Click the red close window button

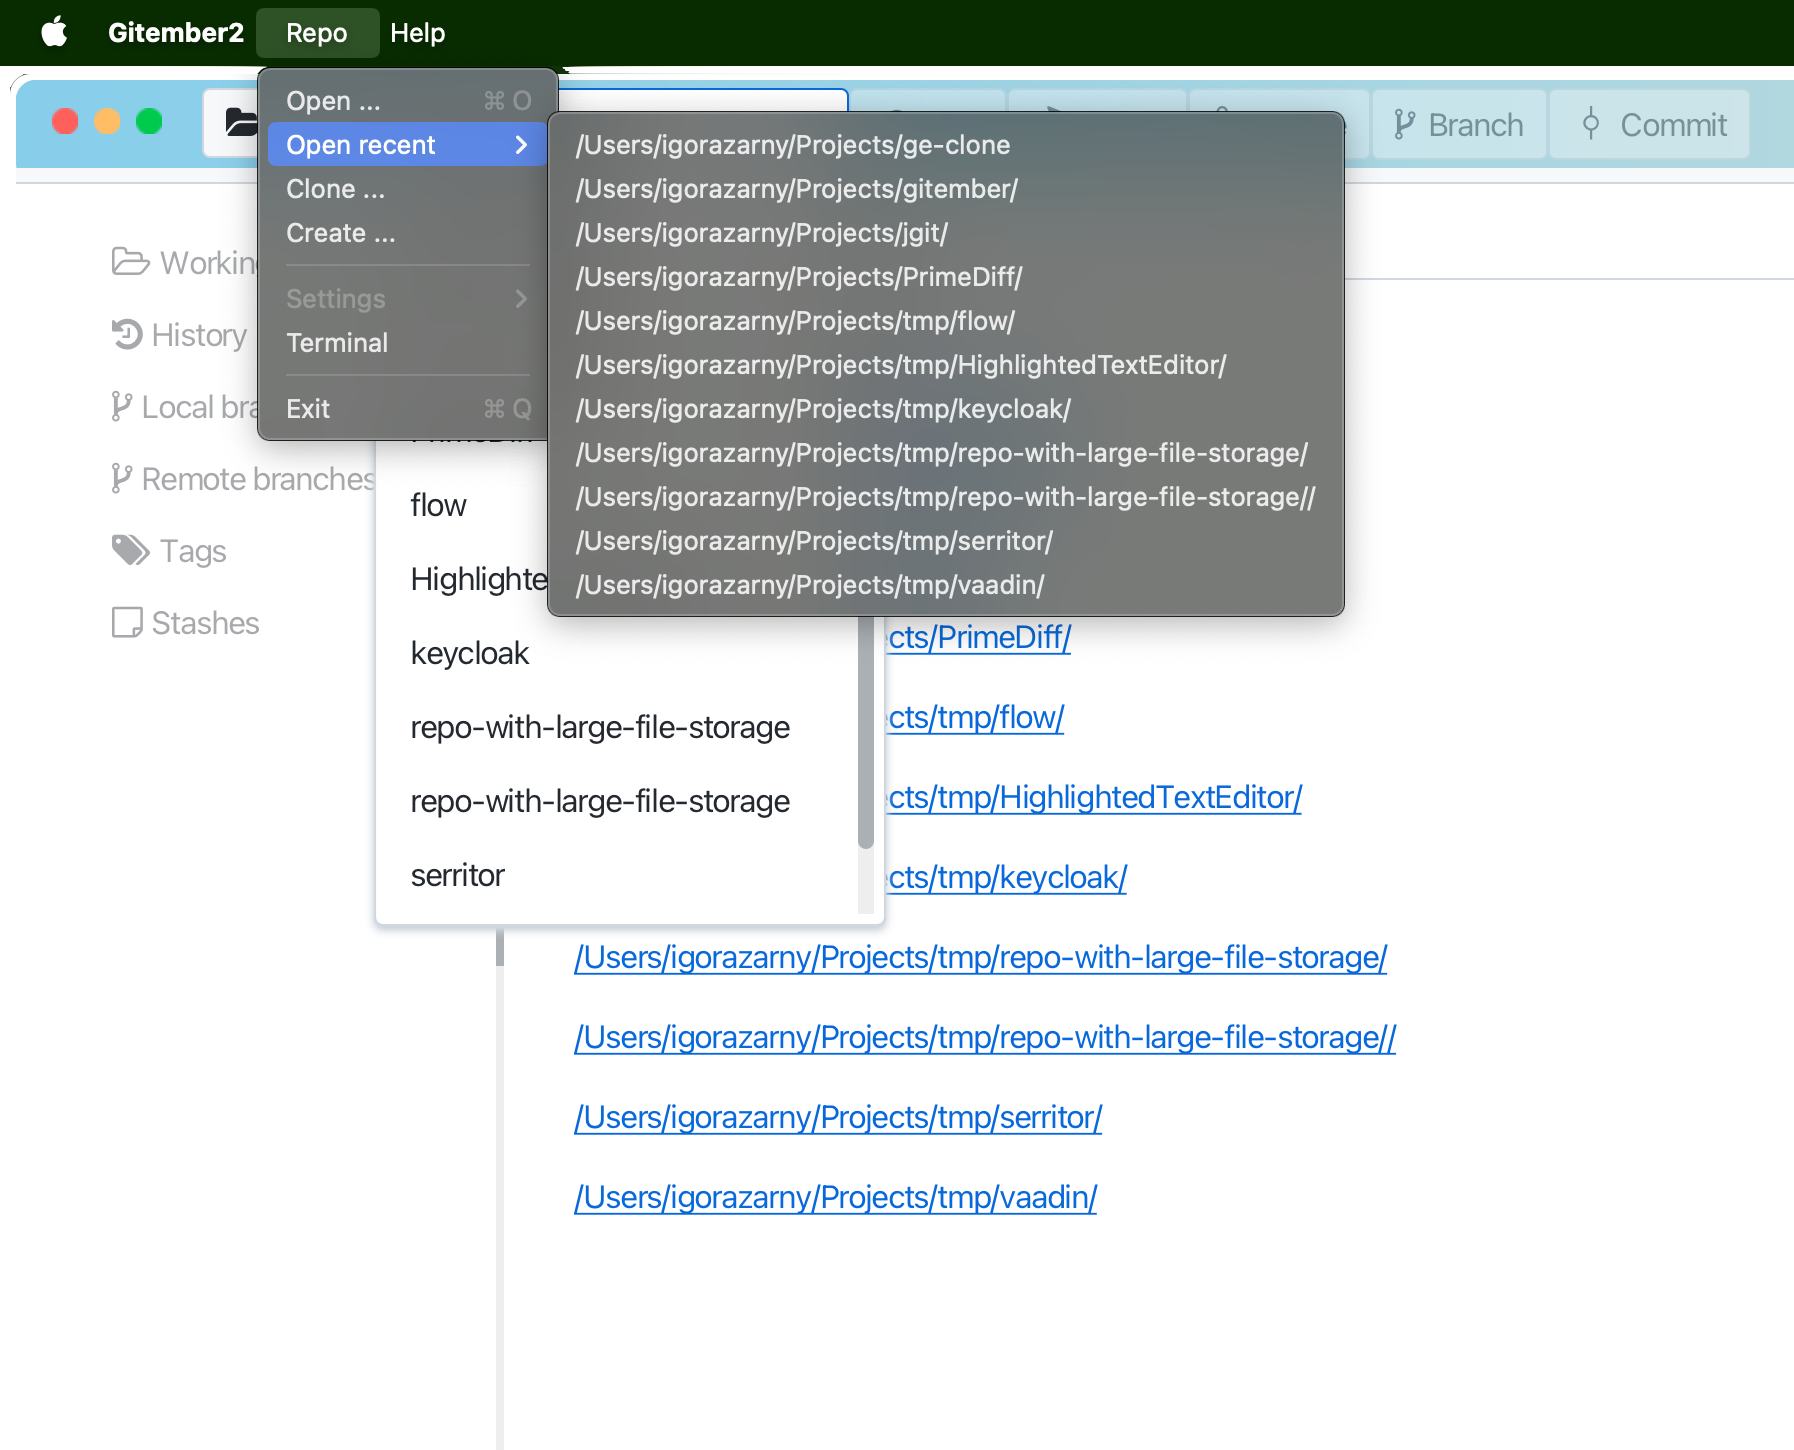point(65,121)
